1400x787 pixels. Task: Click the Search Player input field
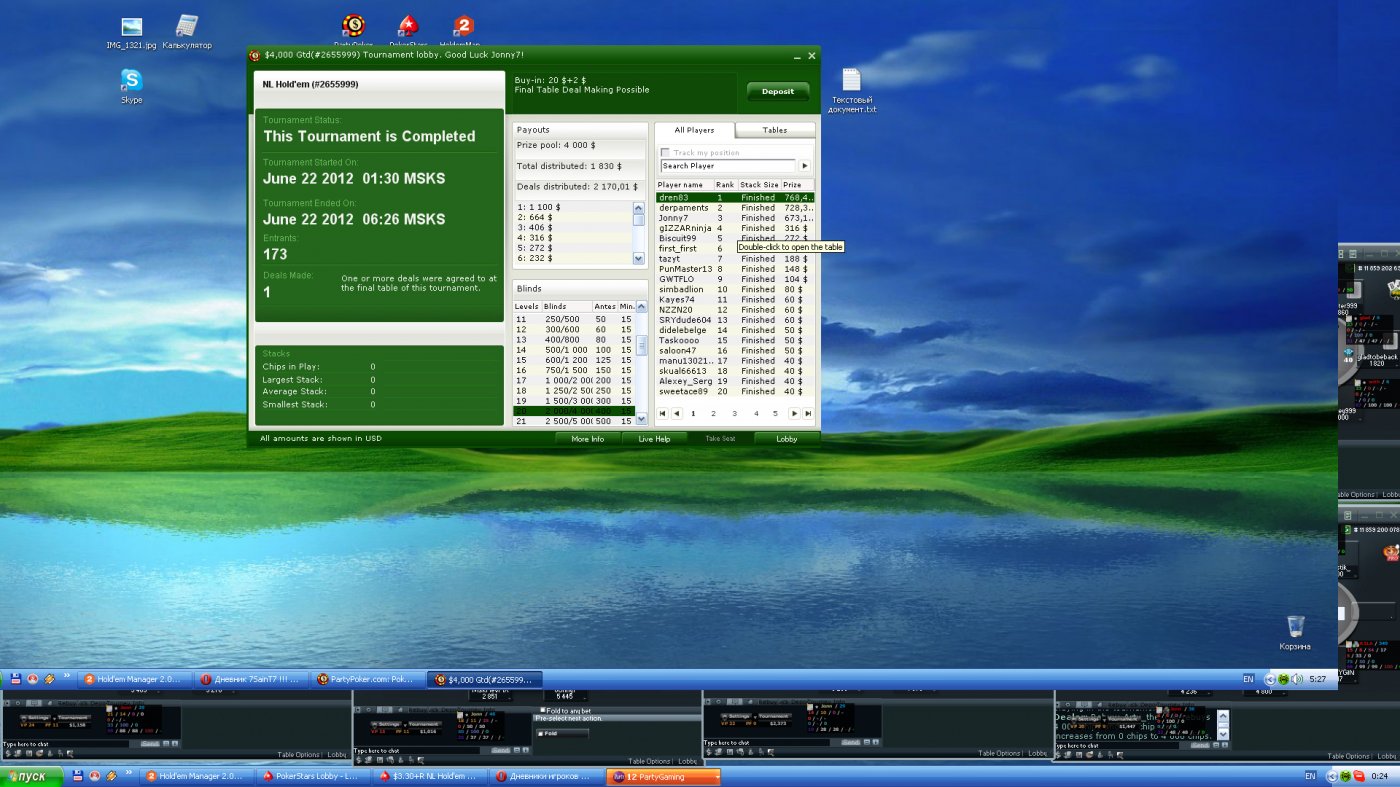click(x=727, y=166)
